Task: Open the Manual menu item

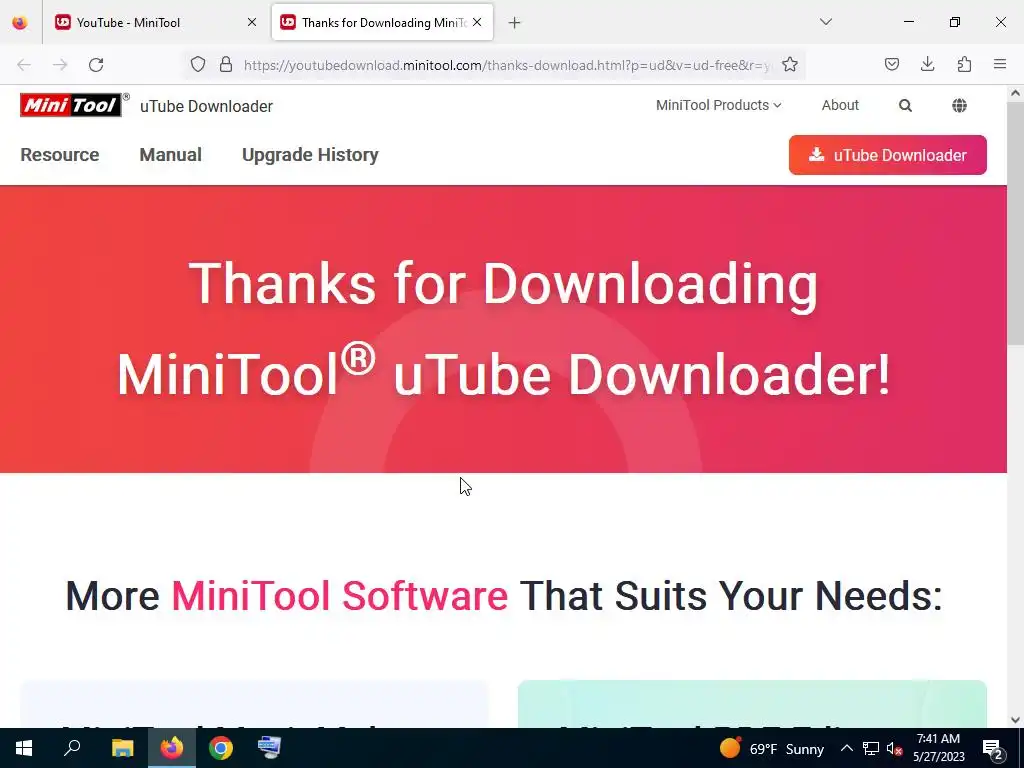Action: coord(170,155)
